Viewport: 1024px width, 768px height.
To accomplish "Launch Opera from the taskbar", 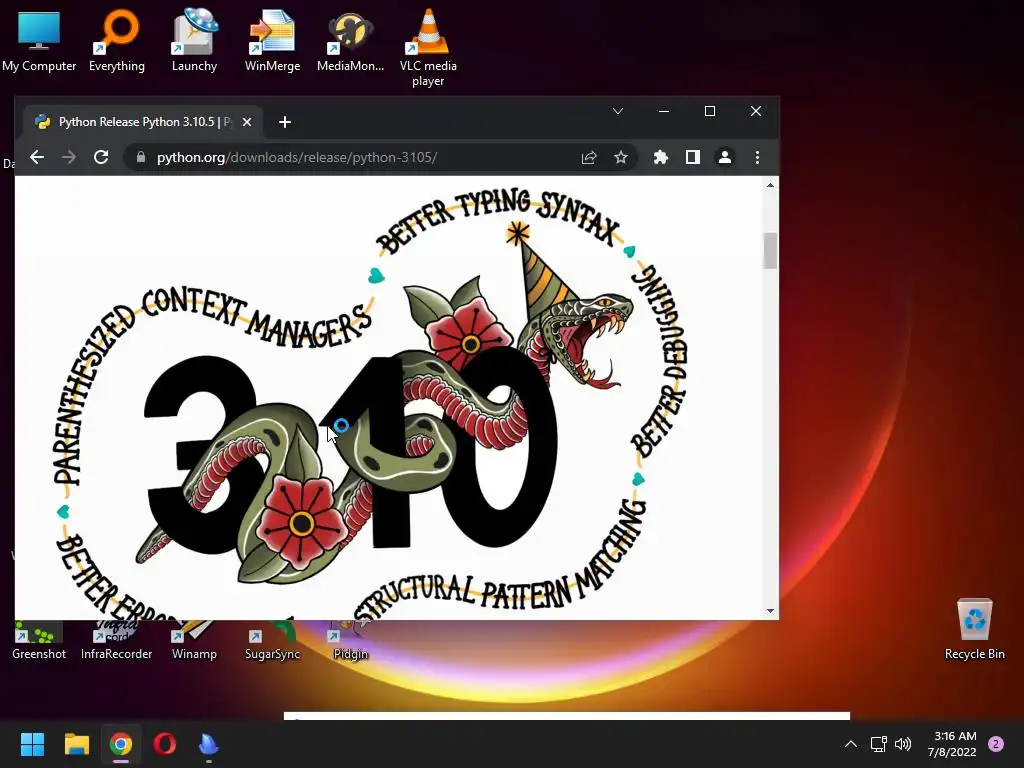I will point(165,744).
